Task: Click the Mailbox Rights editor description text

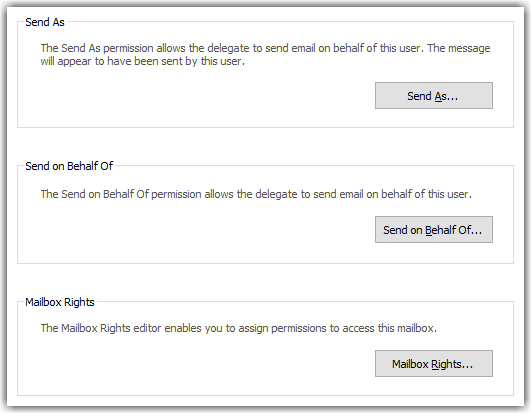Action: 239,328
